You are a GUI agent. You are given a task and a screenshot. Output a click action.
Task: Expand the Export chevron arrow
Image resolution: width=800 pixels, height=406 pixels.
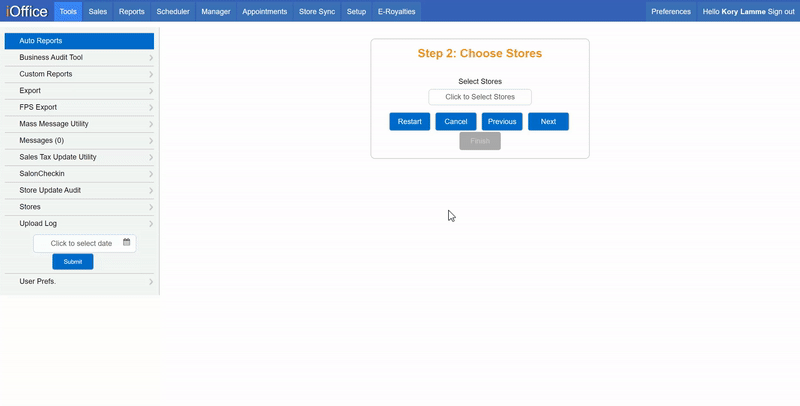pos(151,91)
